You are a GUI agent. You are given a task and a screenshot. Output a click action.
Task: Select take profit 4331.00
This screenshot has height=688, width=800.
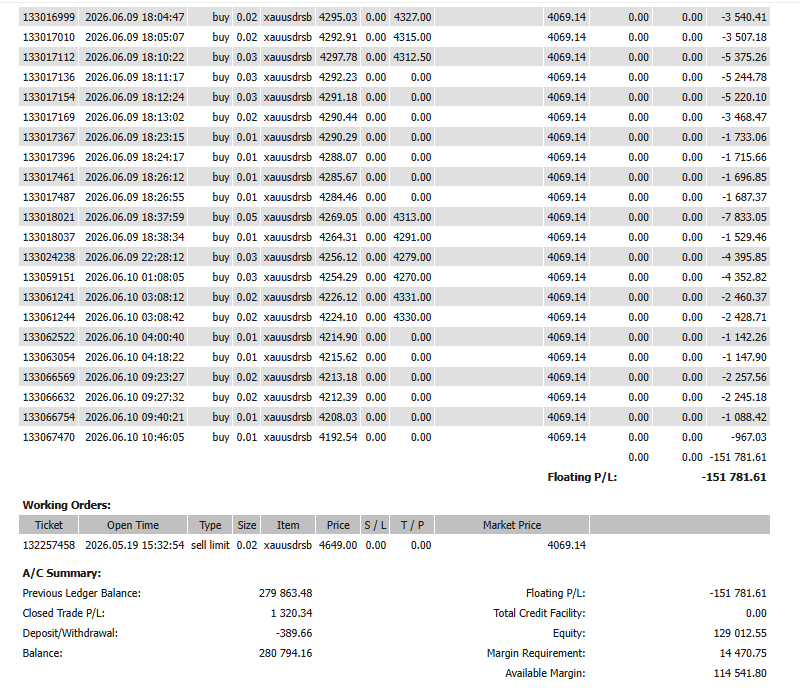(412, 297)
